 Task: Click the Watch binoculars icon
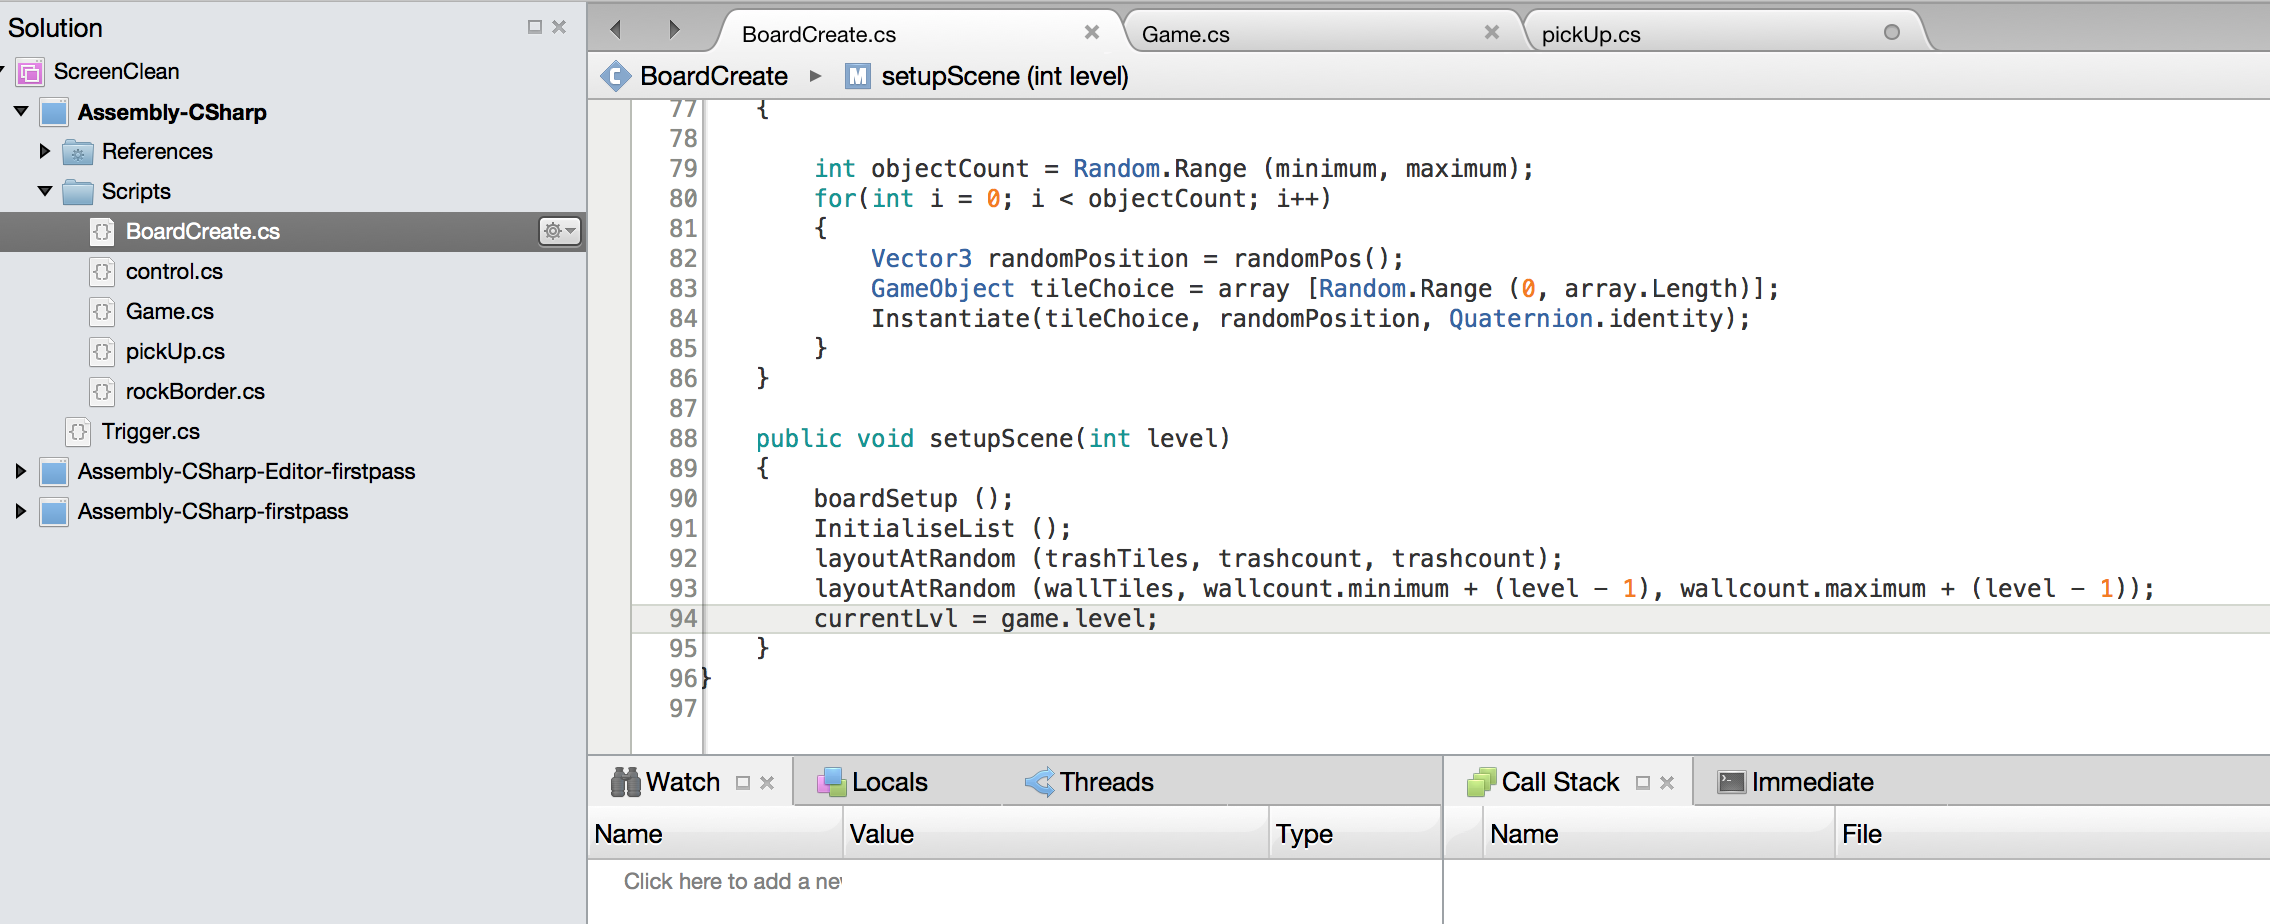[x=626, y=782]
